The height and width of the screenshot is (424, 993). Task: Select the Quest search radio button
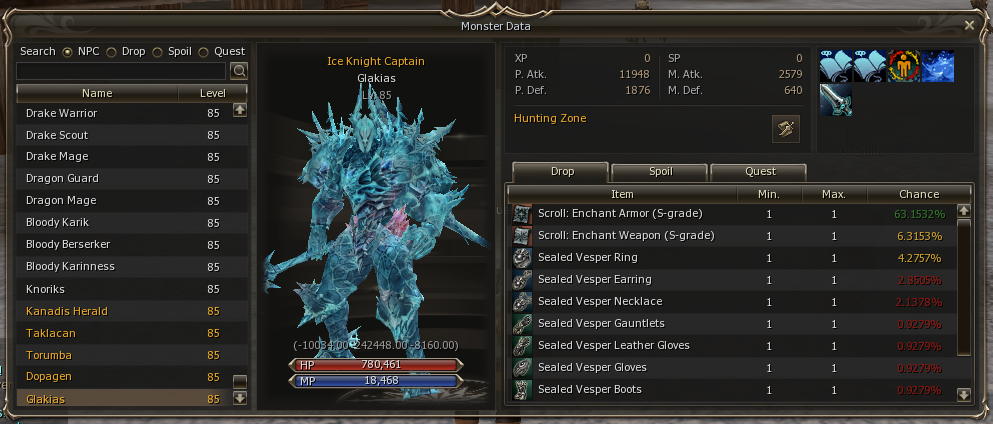[203, 52]
